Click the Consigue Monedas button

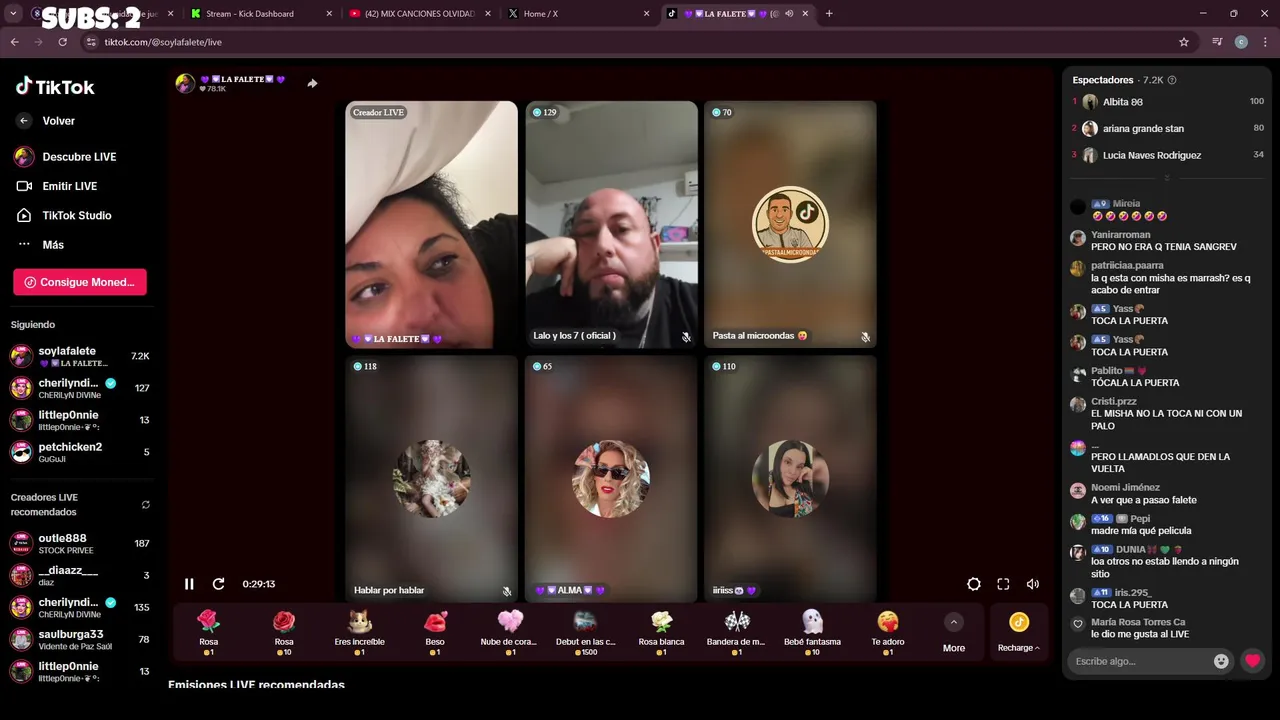(80, 282)
